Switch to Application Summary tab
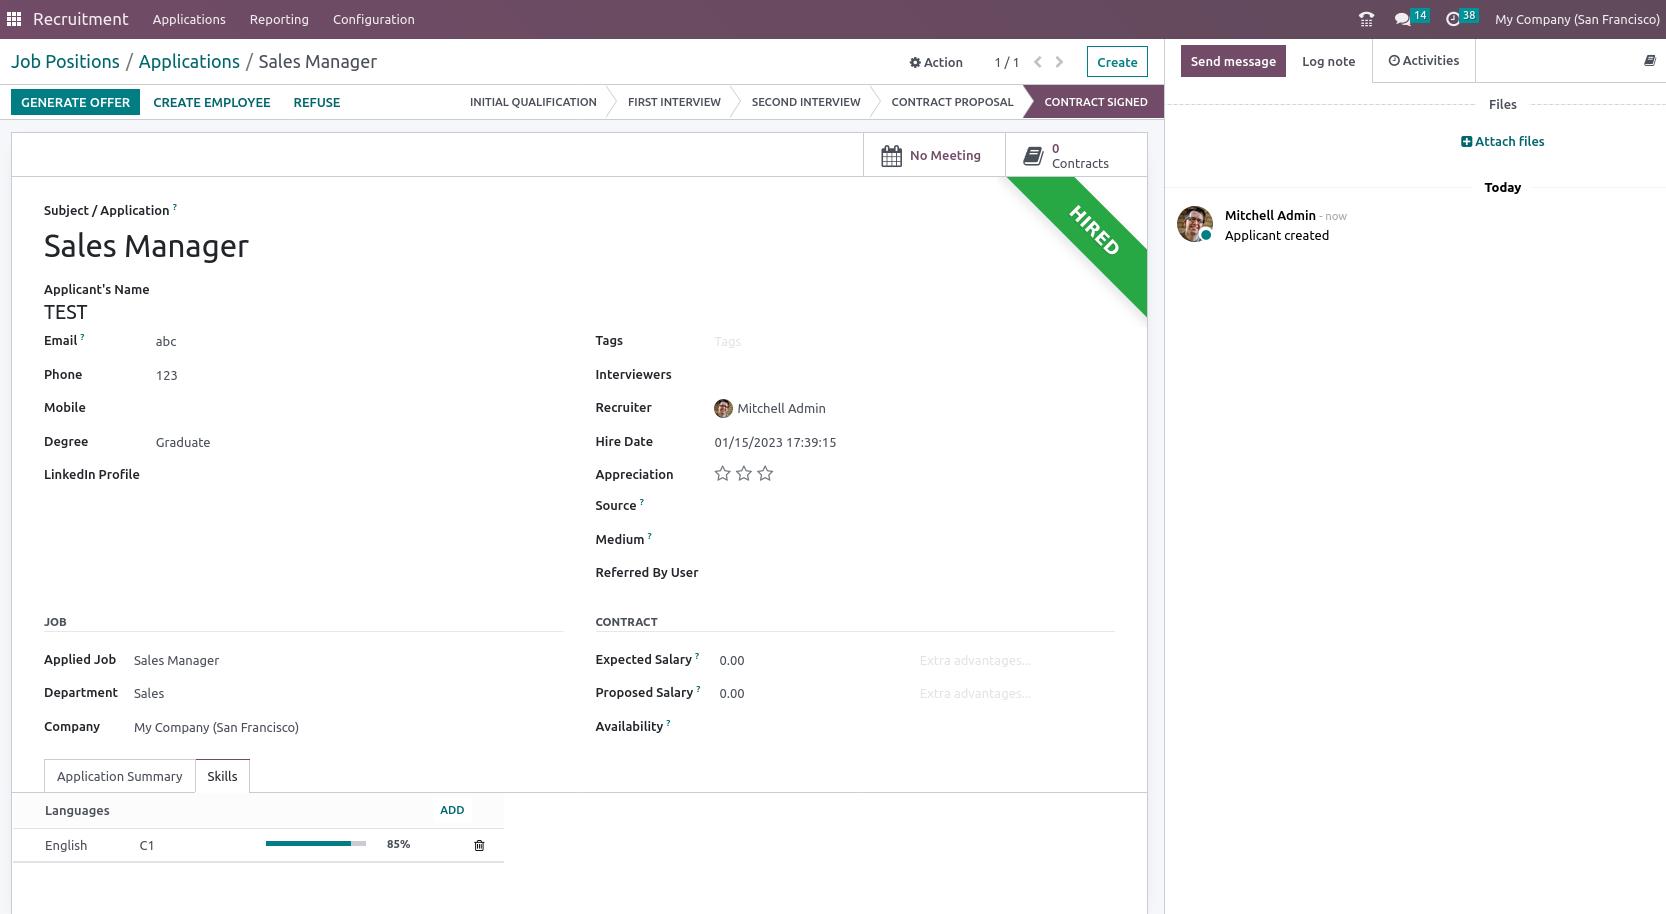The width and height of the screenshot is (1666, 914). [x=119, y=776]
